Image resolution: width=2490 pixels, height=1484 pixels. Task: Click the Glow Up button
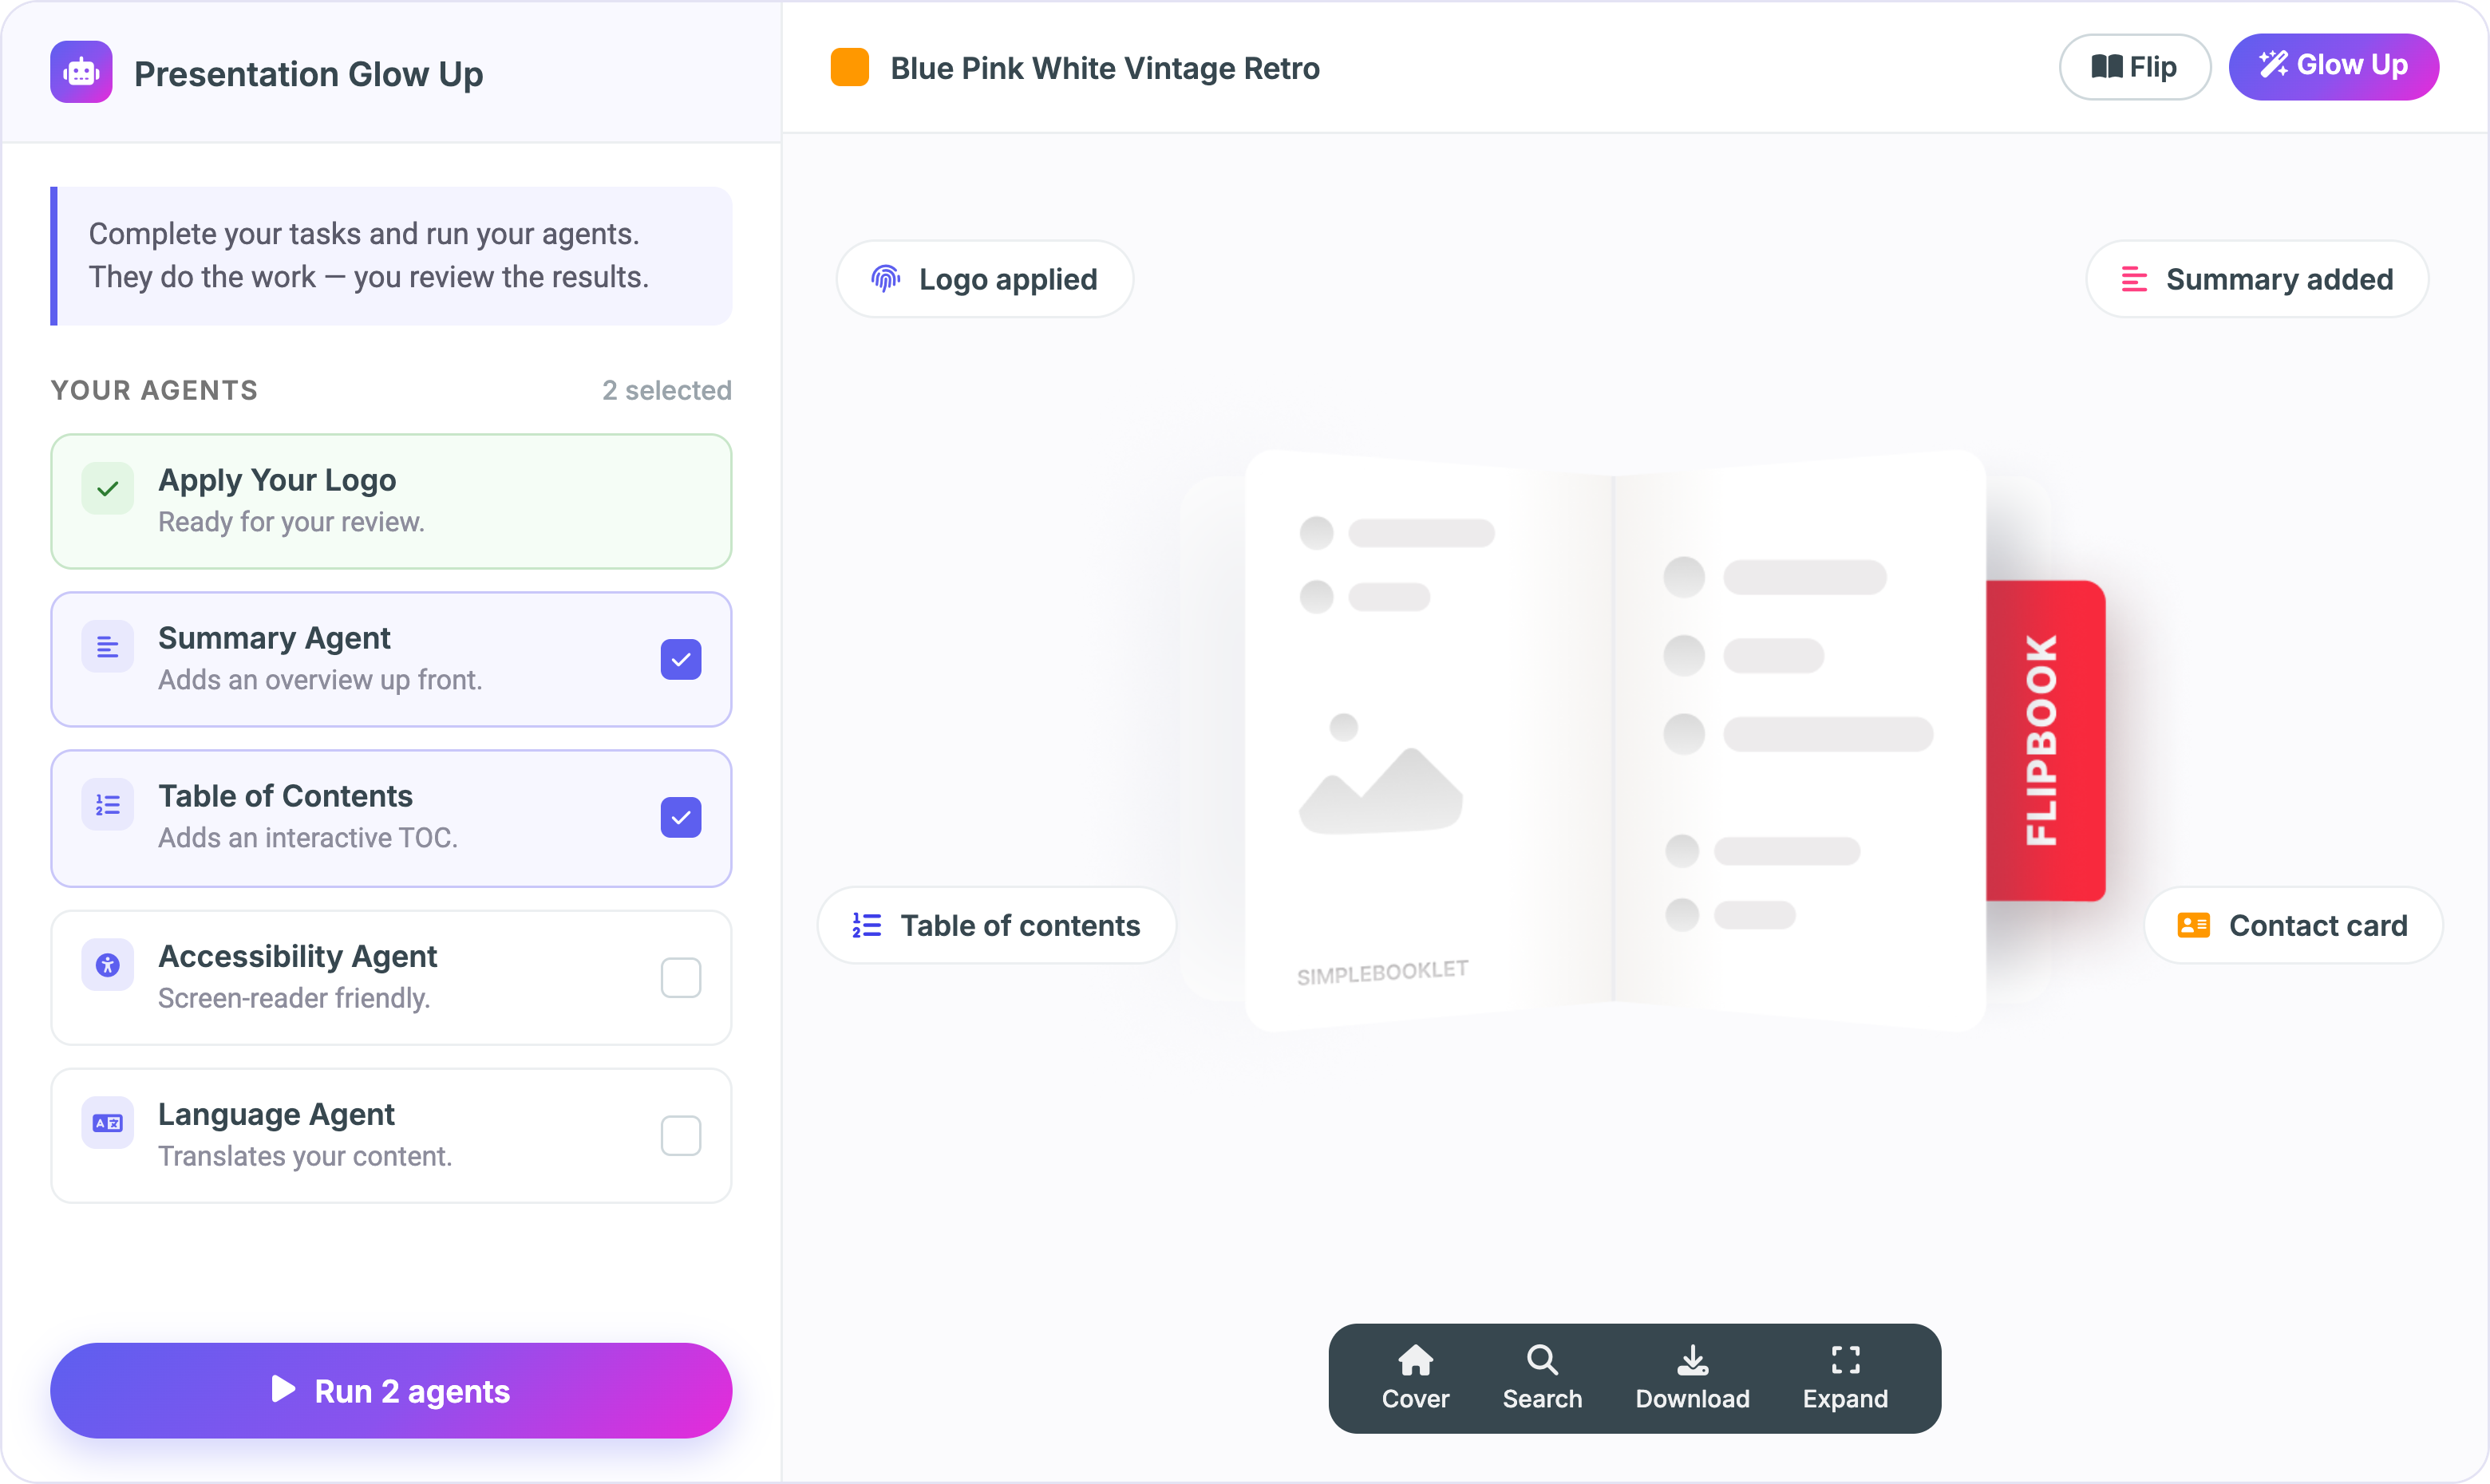pyautogui.click(x=2334, y=66)
